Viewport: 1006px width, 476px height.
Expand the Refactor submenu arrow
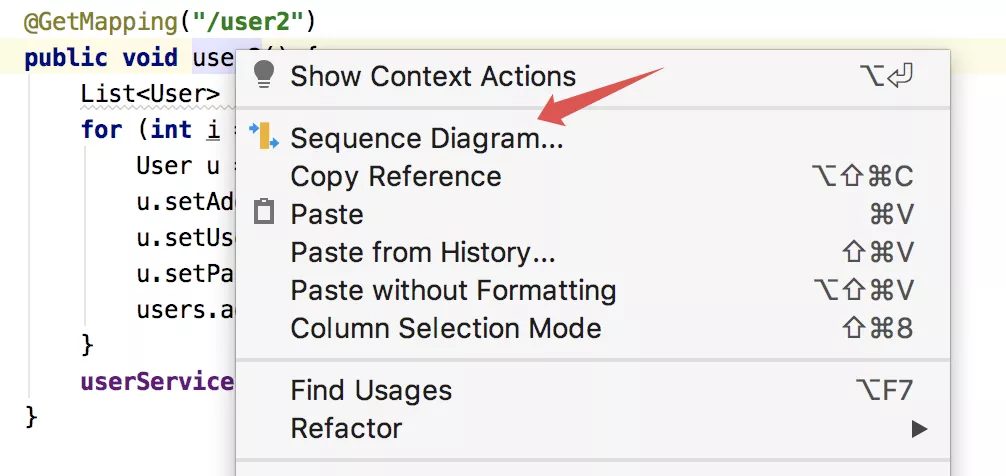(919, 429)
